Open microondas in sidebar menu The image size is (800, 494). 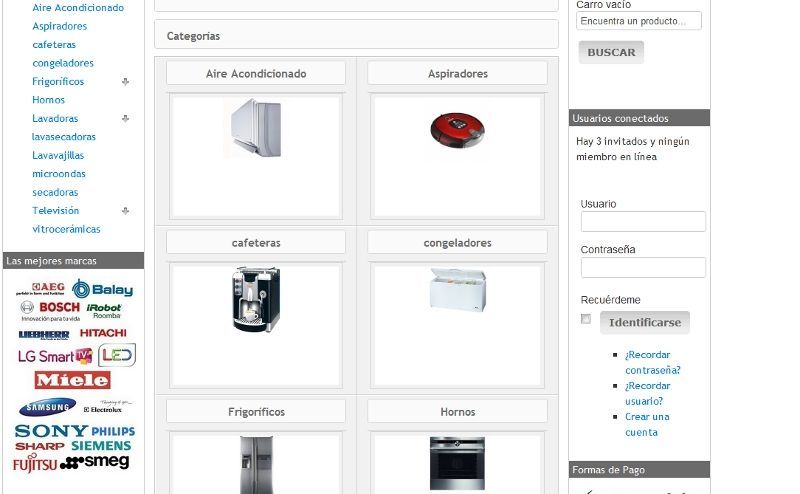59,174
